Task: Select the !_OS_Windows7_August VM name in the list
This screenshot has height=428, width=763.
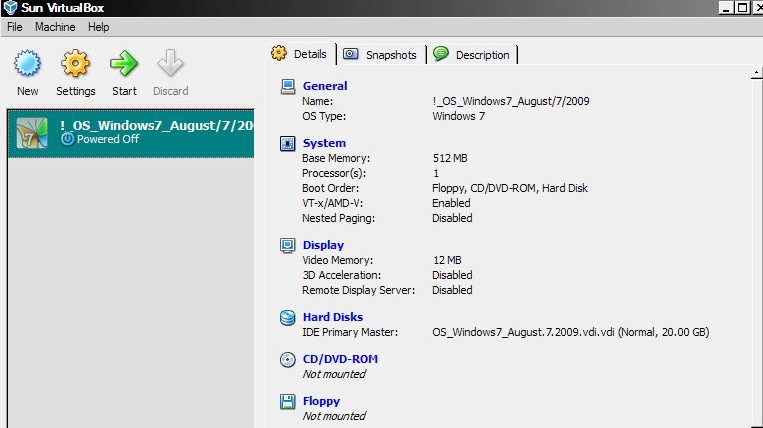Action: [157, 125]
